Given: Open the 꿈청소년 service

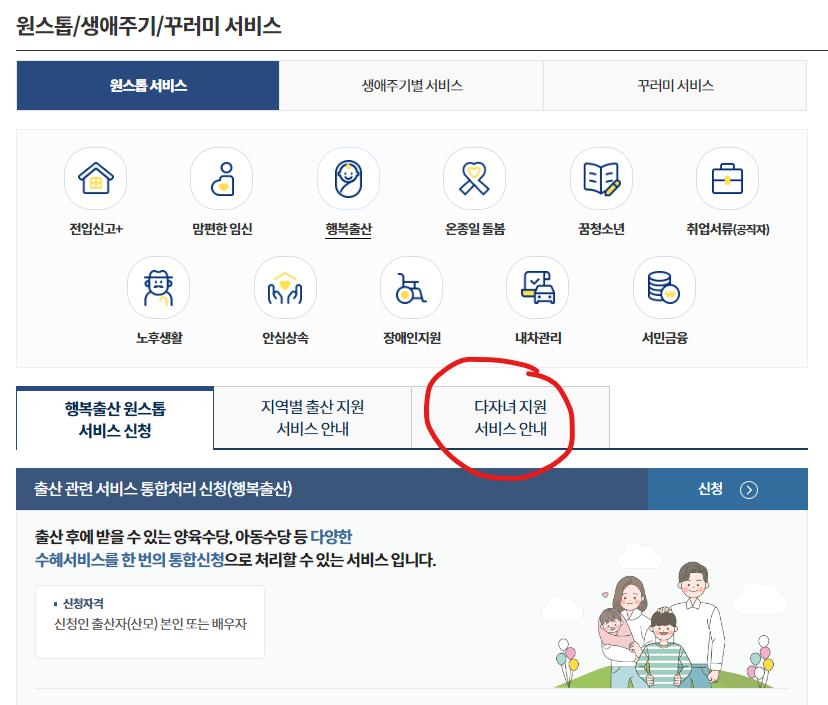Looking at the screenshot, I should coord(600,178).
